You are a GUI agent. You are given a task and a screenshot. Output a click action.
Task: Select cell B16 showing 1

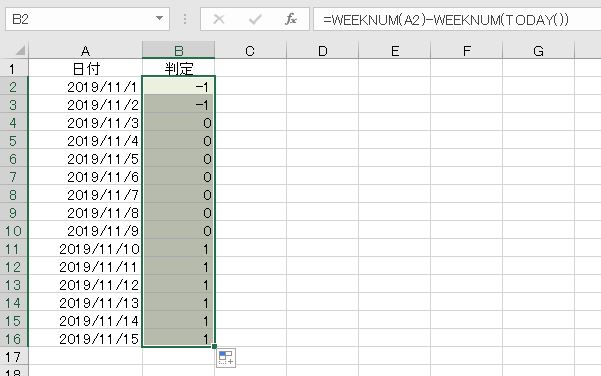point(178,338)
